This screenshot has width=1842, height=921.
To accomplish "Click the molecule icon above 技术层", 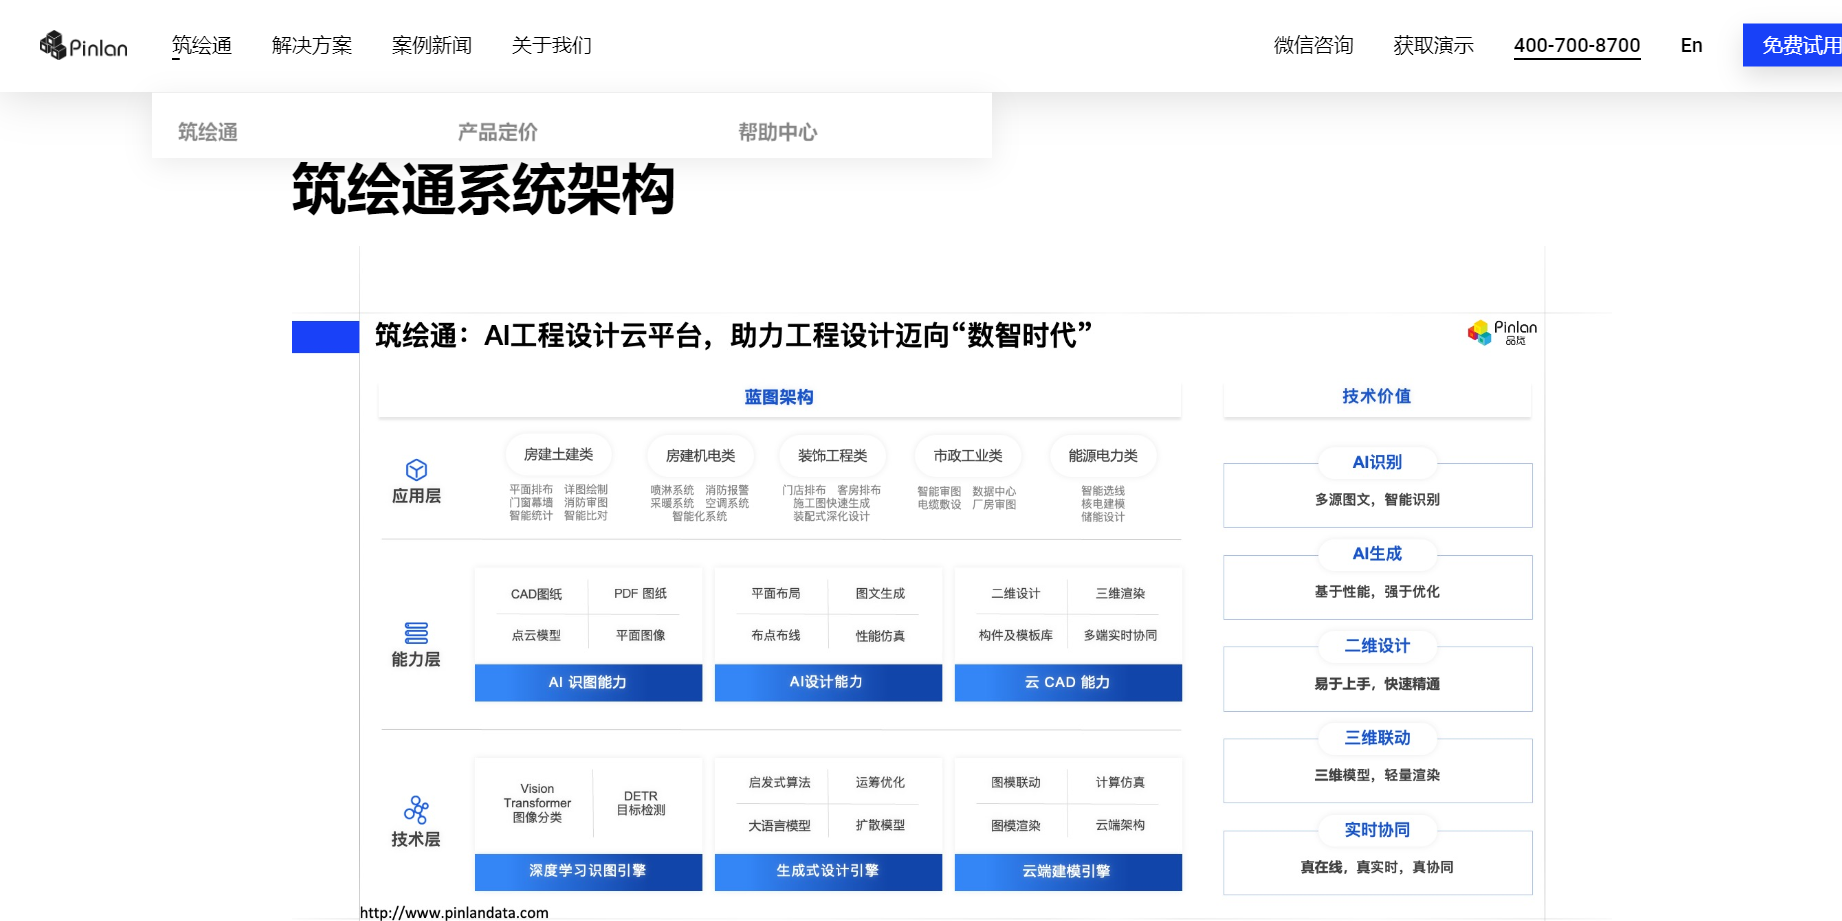I will (x=416, y=810).
